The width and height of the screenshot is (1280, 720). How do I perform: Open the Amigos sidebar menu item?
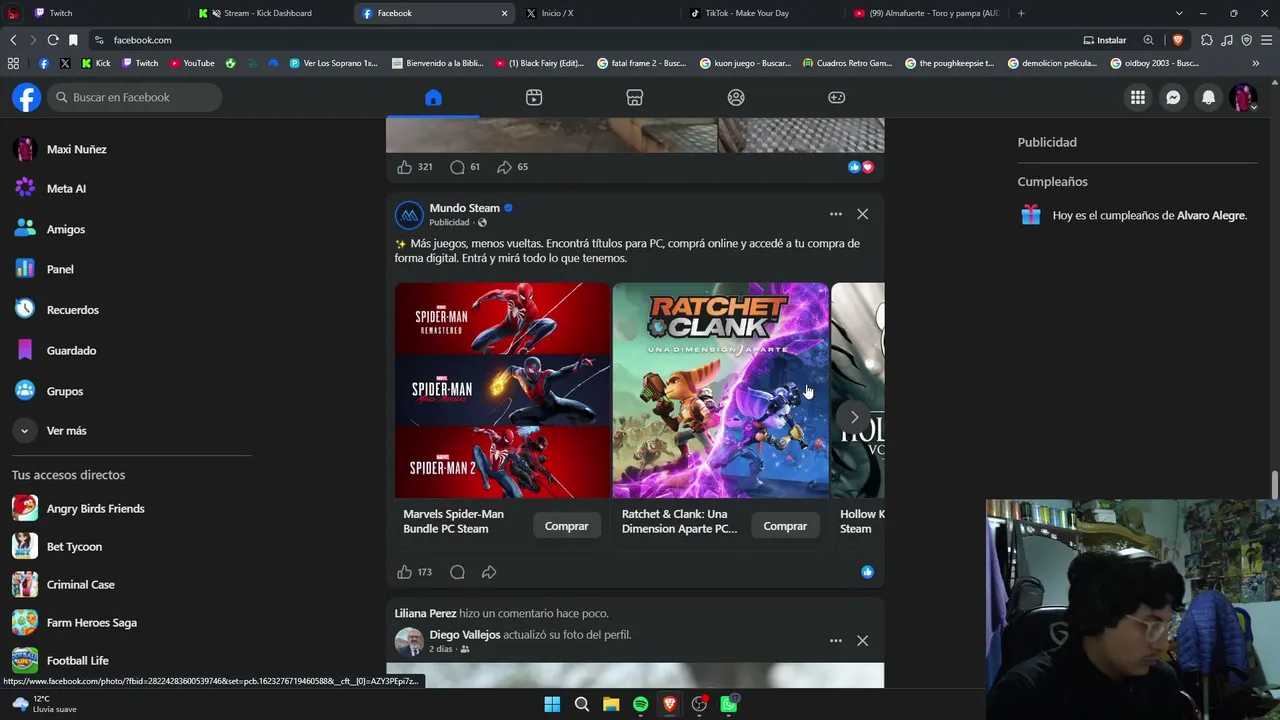[66, 229]
